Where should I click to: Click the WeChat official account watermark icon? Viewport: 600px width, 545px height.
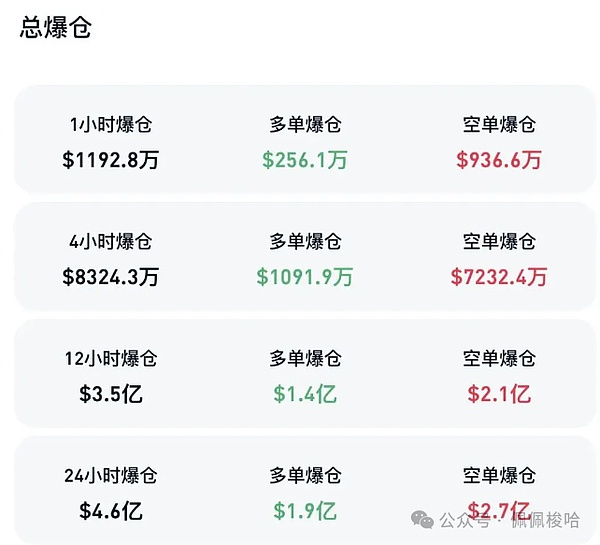tap(425, 520)
